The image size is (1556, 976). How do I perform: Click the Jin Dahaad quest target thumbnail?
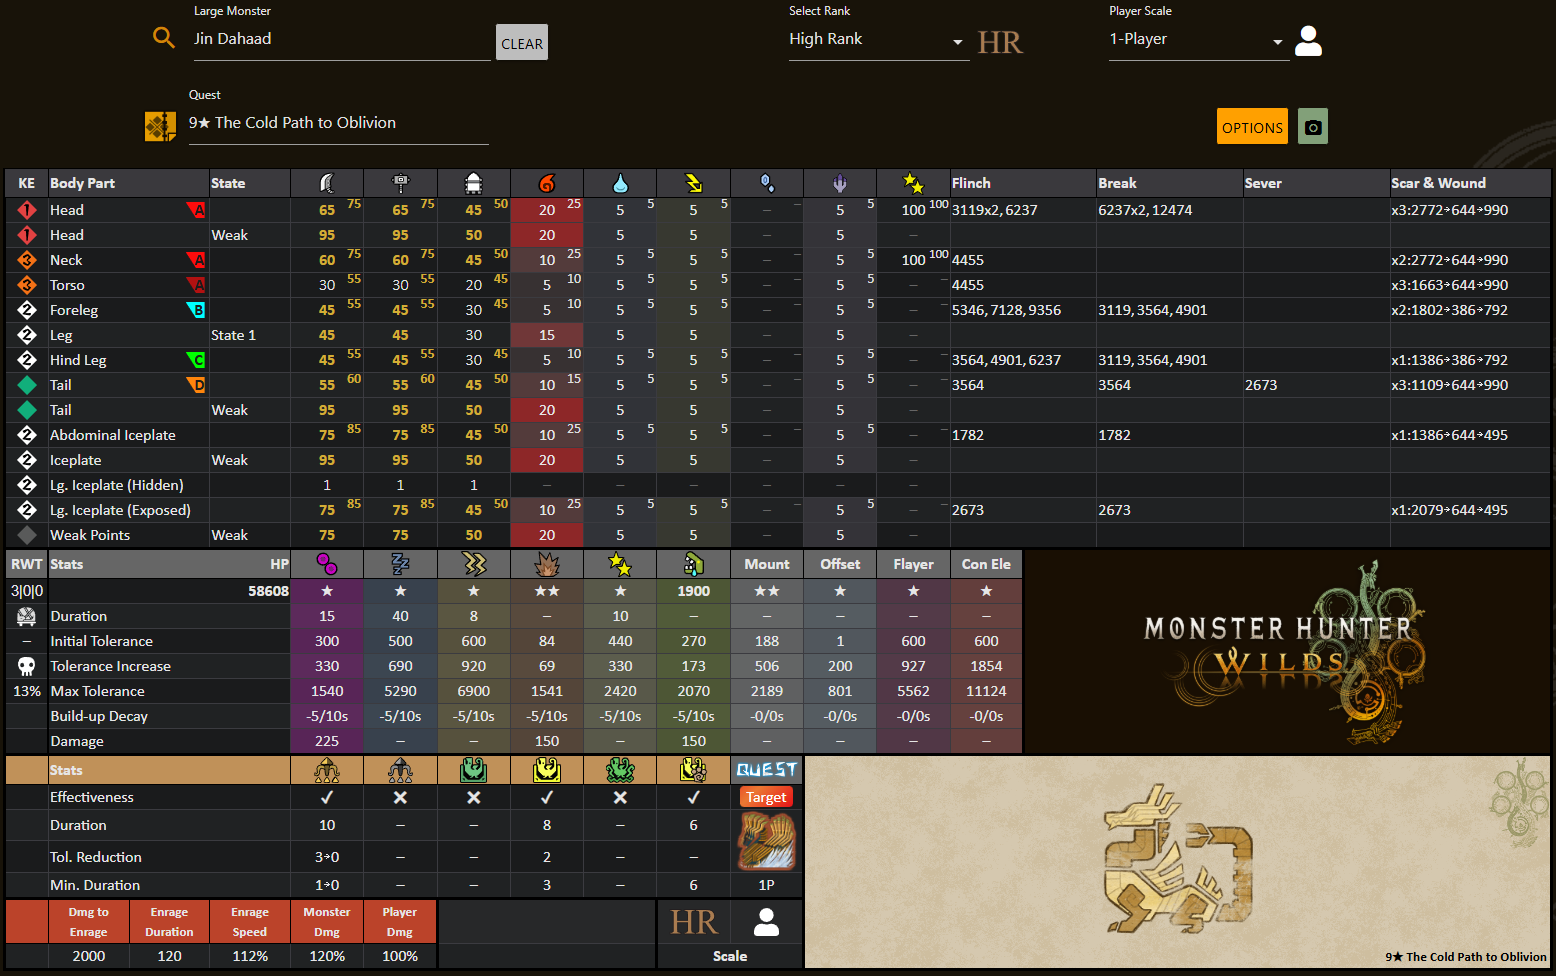[x=766, y=841]
